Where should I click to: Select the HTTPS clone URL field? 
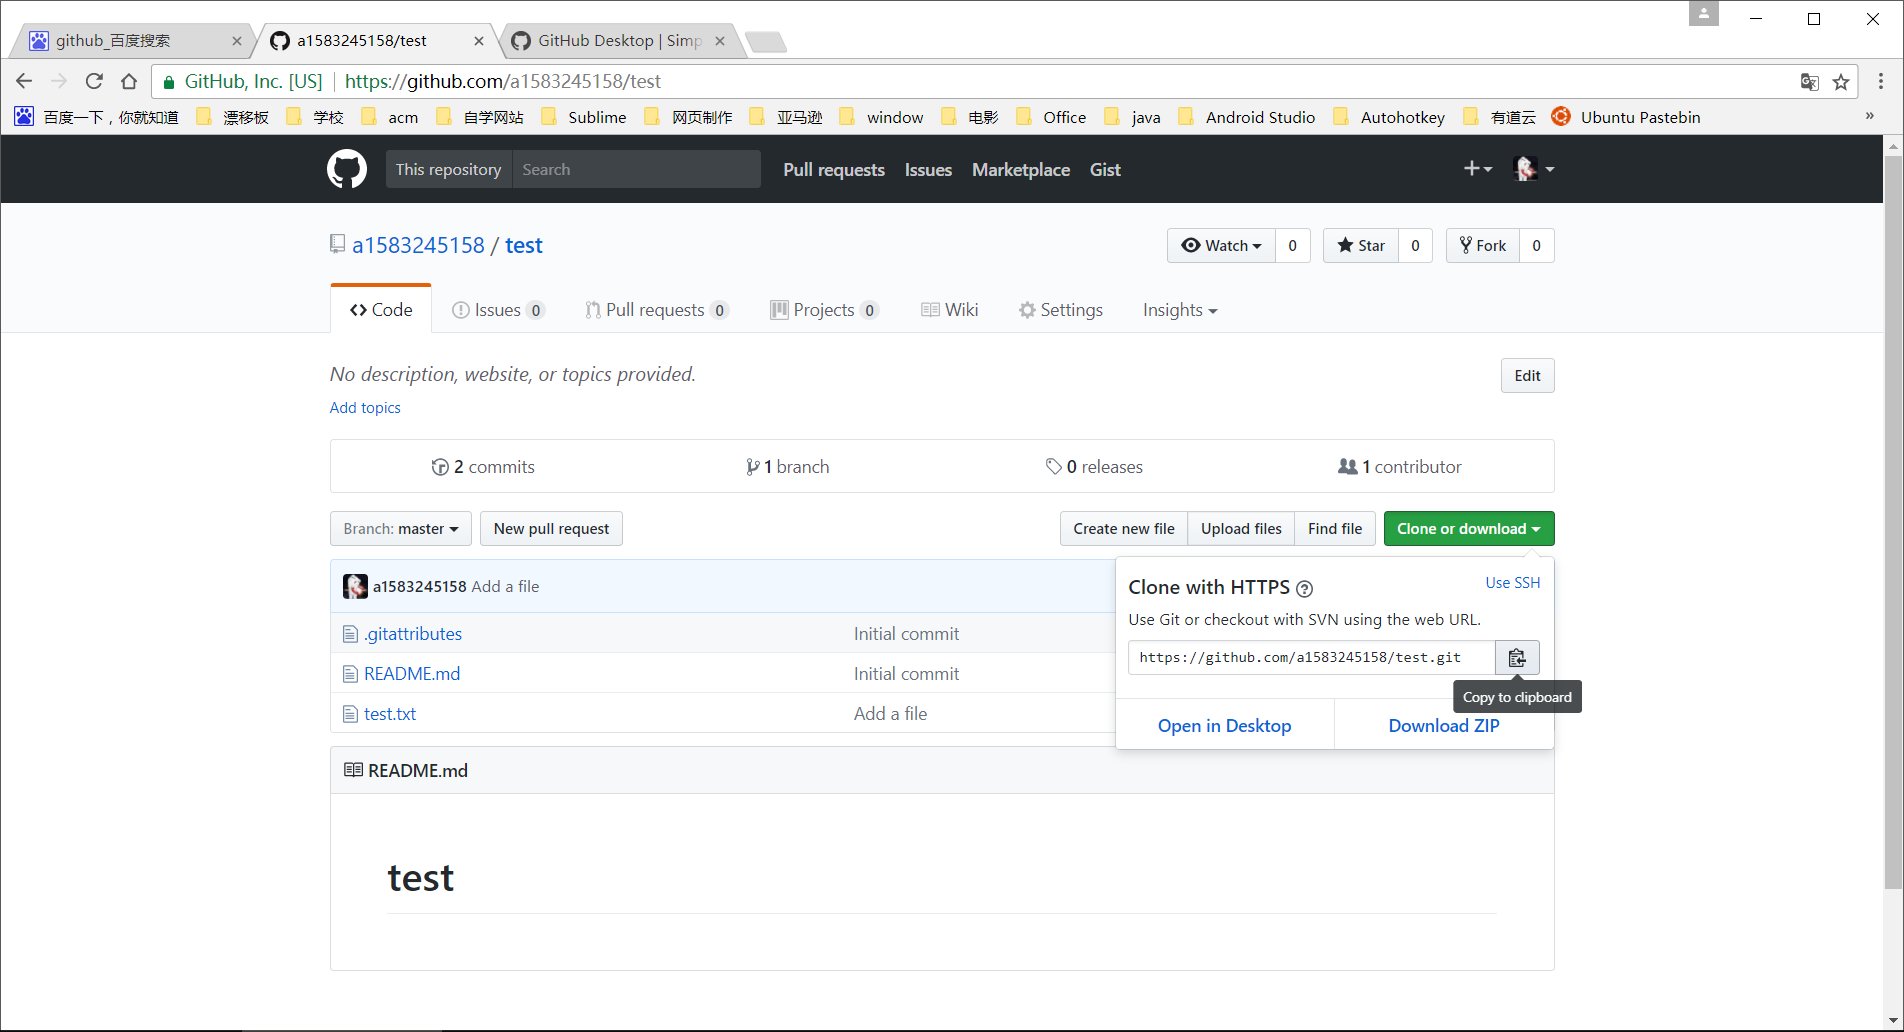[1312, 657]
